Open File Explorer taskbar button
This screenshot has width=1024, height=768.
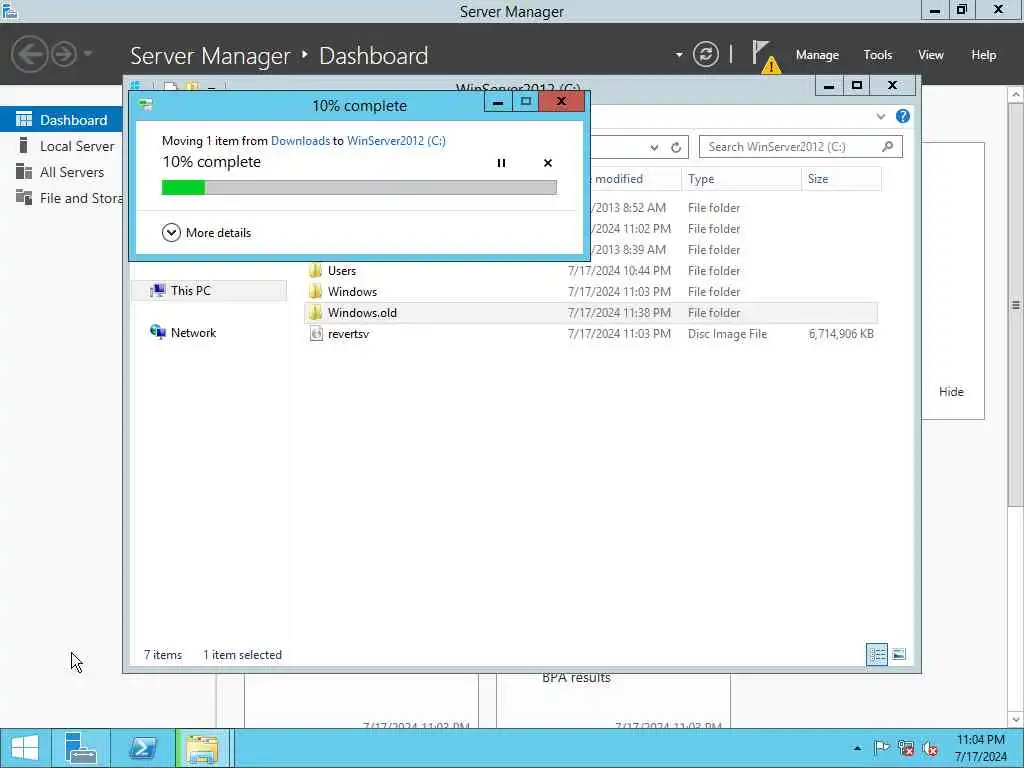point(202,748)
